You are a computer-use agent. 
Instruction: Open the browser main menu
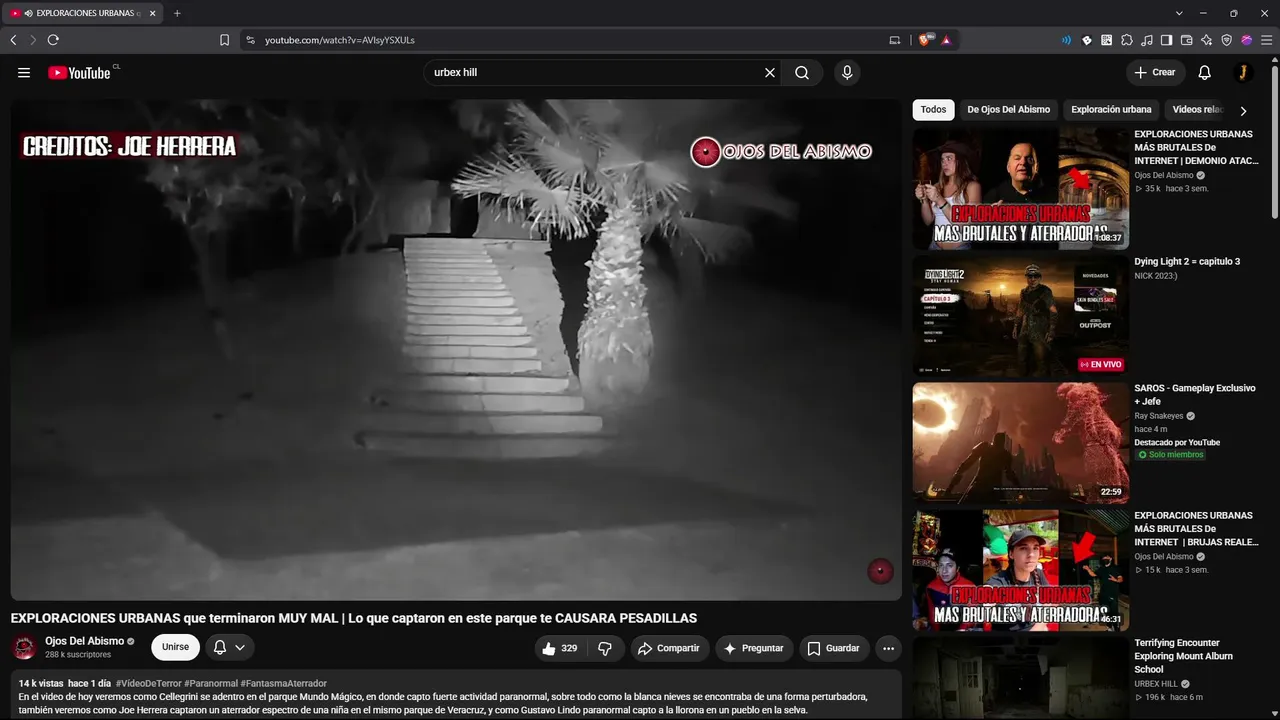point(1266,40)
